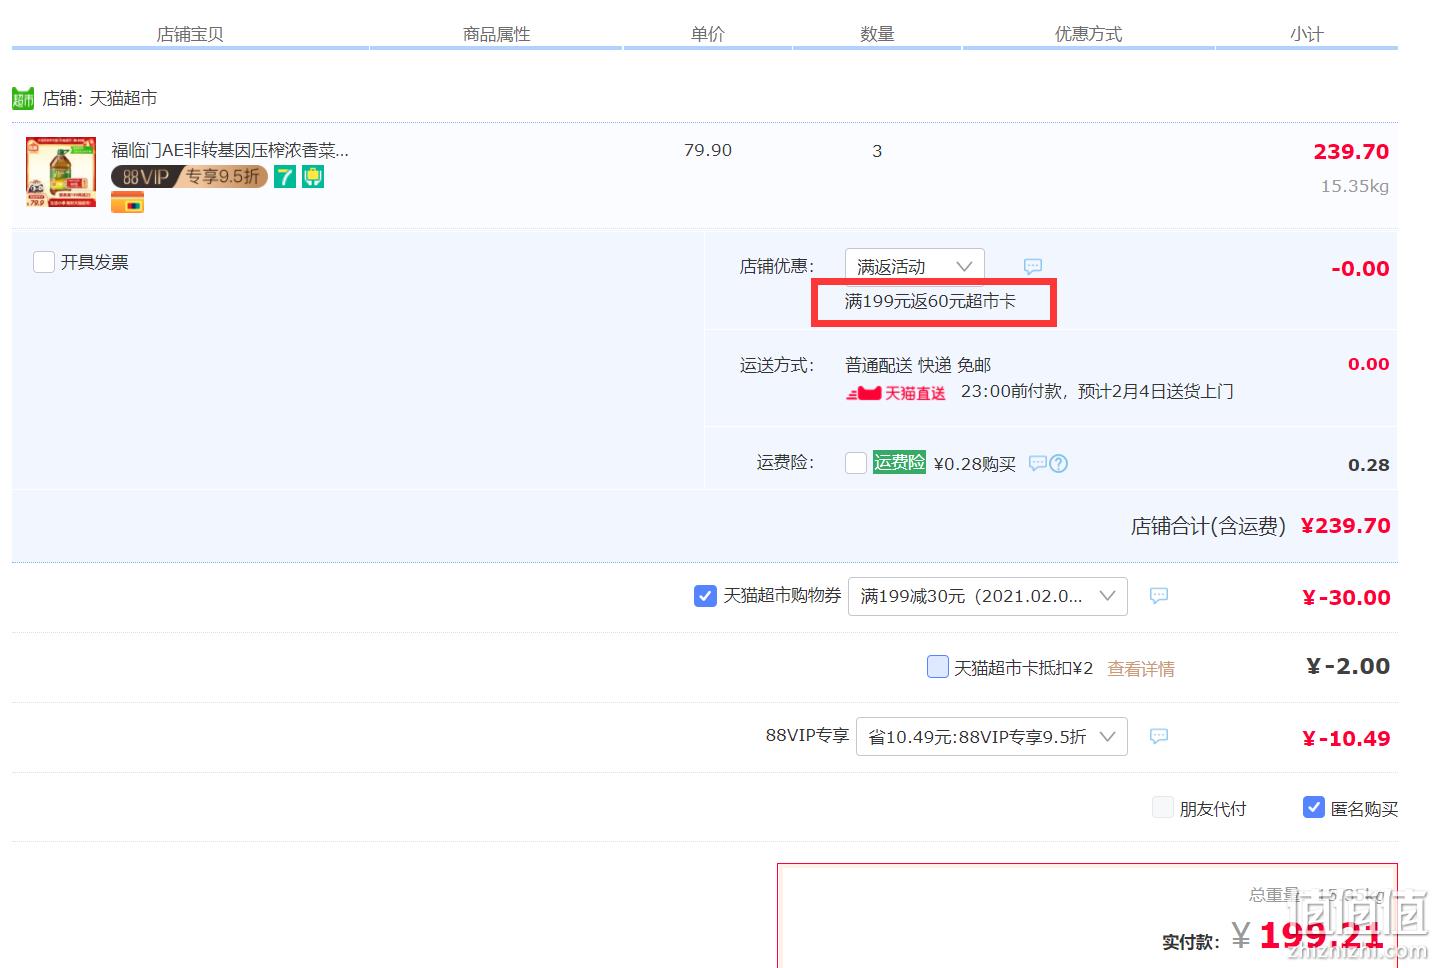Click the comment icon beside 运费险 purchase
The height and width of the screenshot is (968, 1437).
[x=1038, y=463]
